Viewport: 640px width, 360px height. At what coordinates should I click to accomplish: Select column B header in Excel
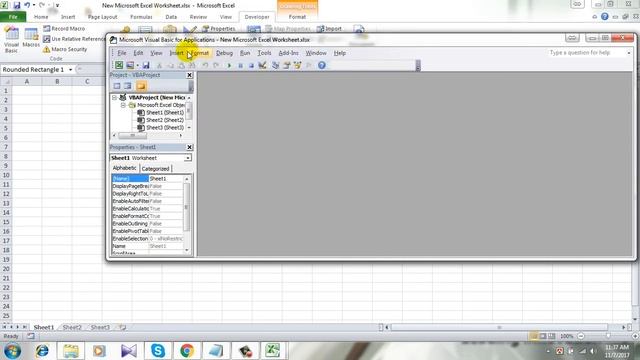click(57, 82)
